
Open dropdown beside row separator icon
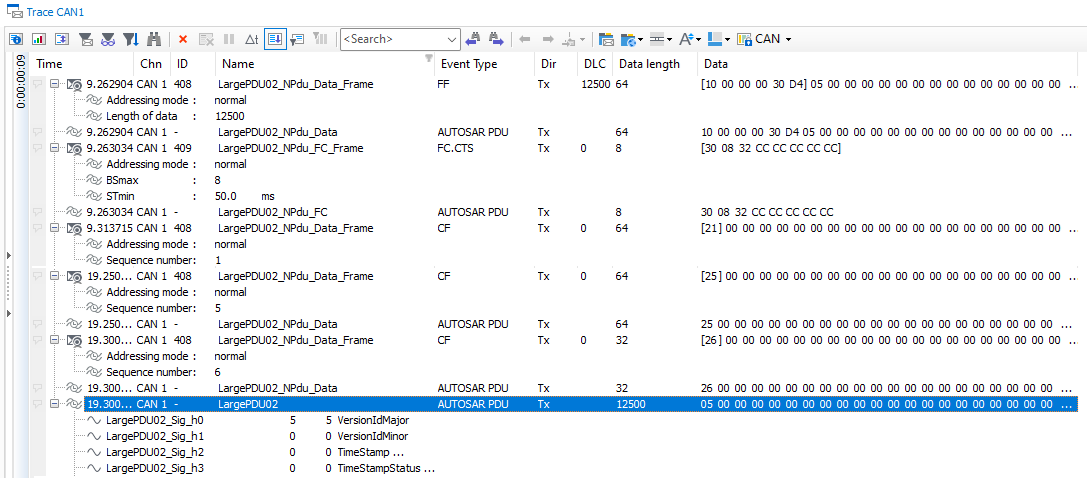pyautogui.click(x=670, y=40)
